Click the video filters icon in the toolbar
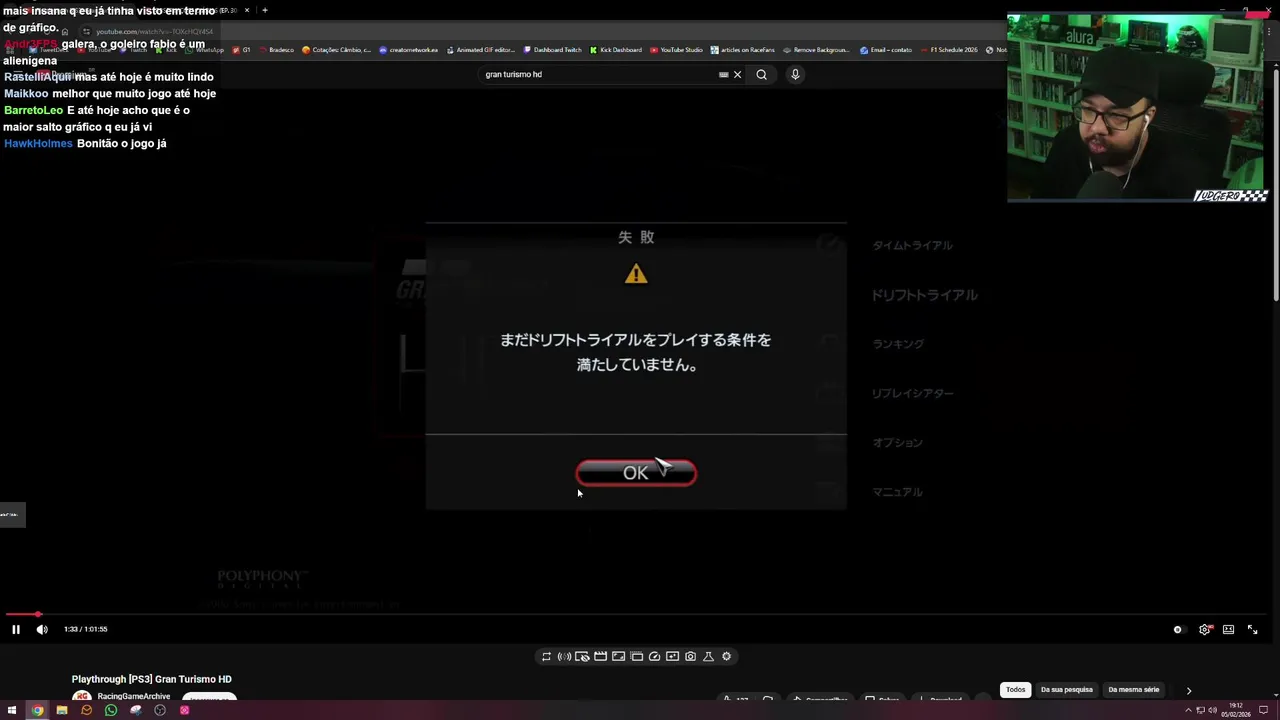1280x720 pixels. tap(672, 657)
